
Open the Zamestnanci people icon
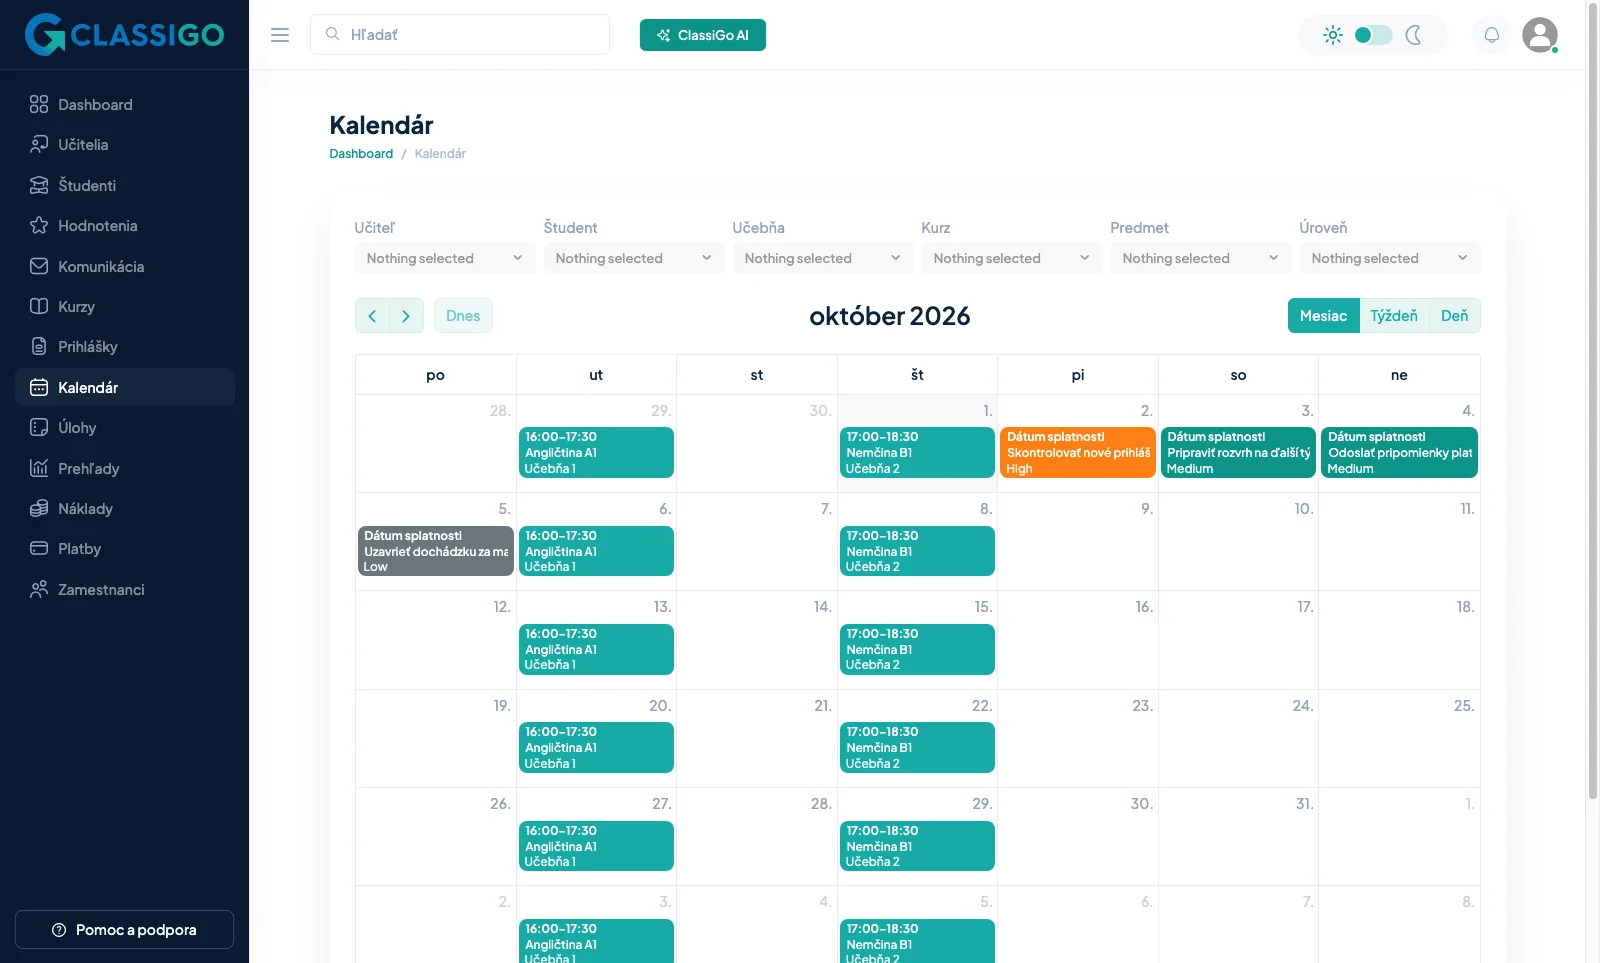point(39,589)
